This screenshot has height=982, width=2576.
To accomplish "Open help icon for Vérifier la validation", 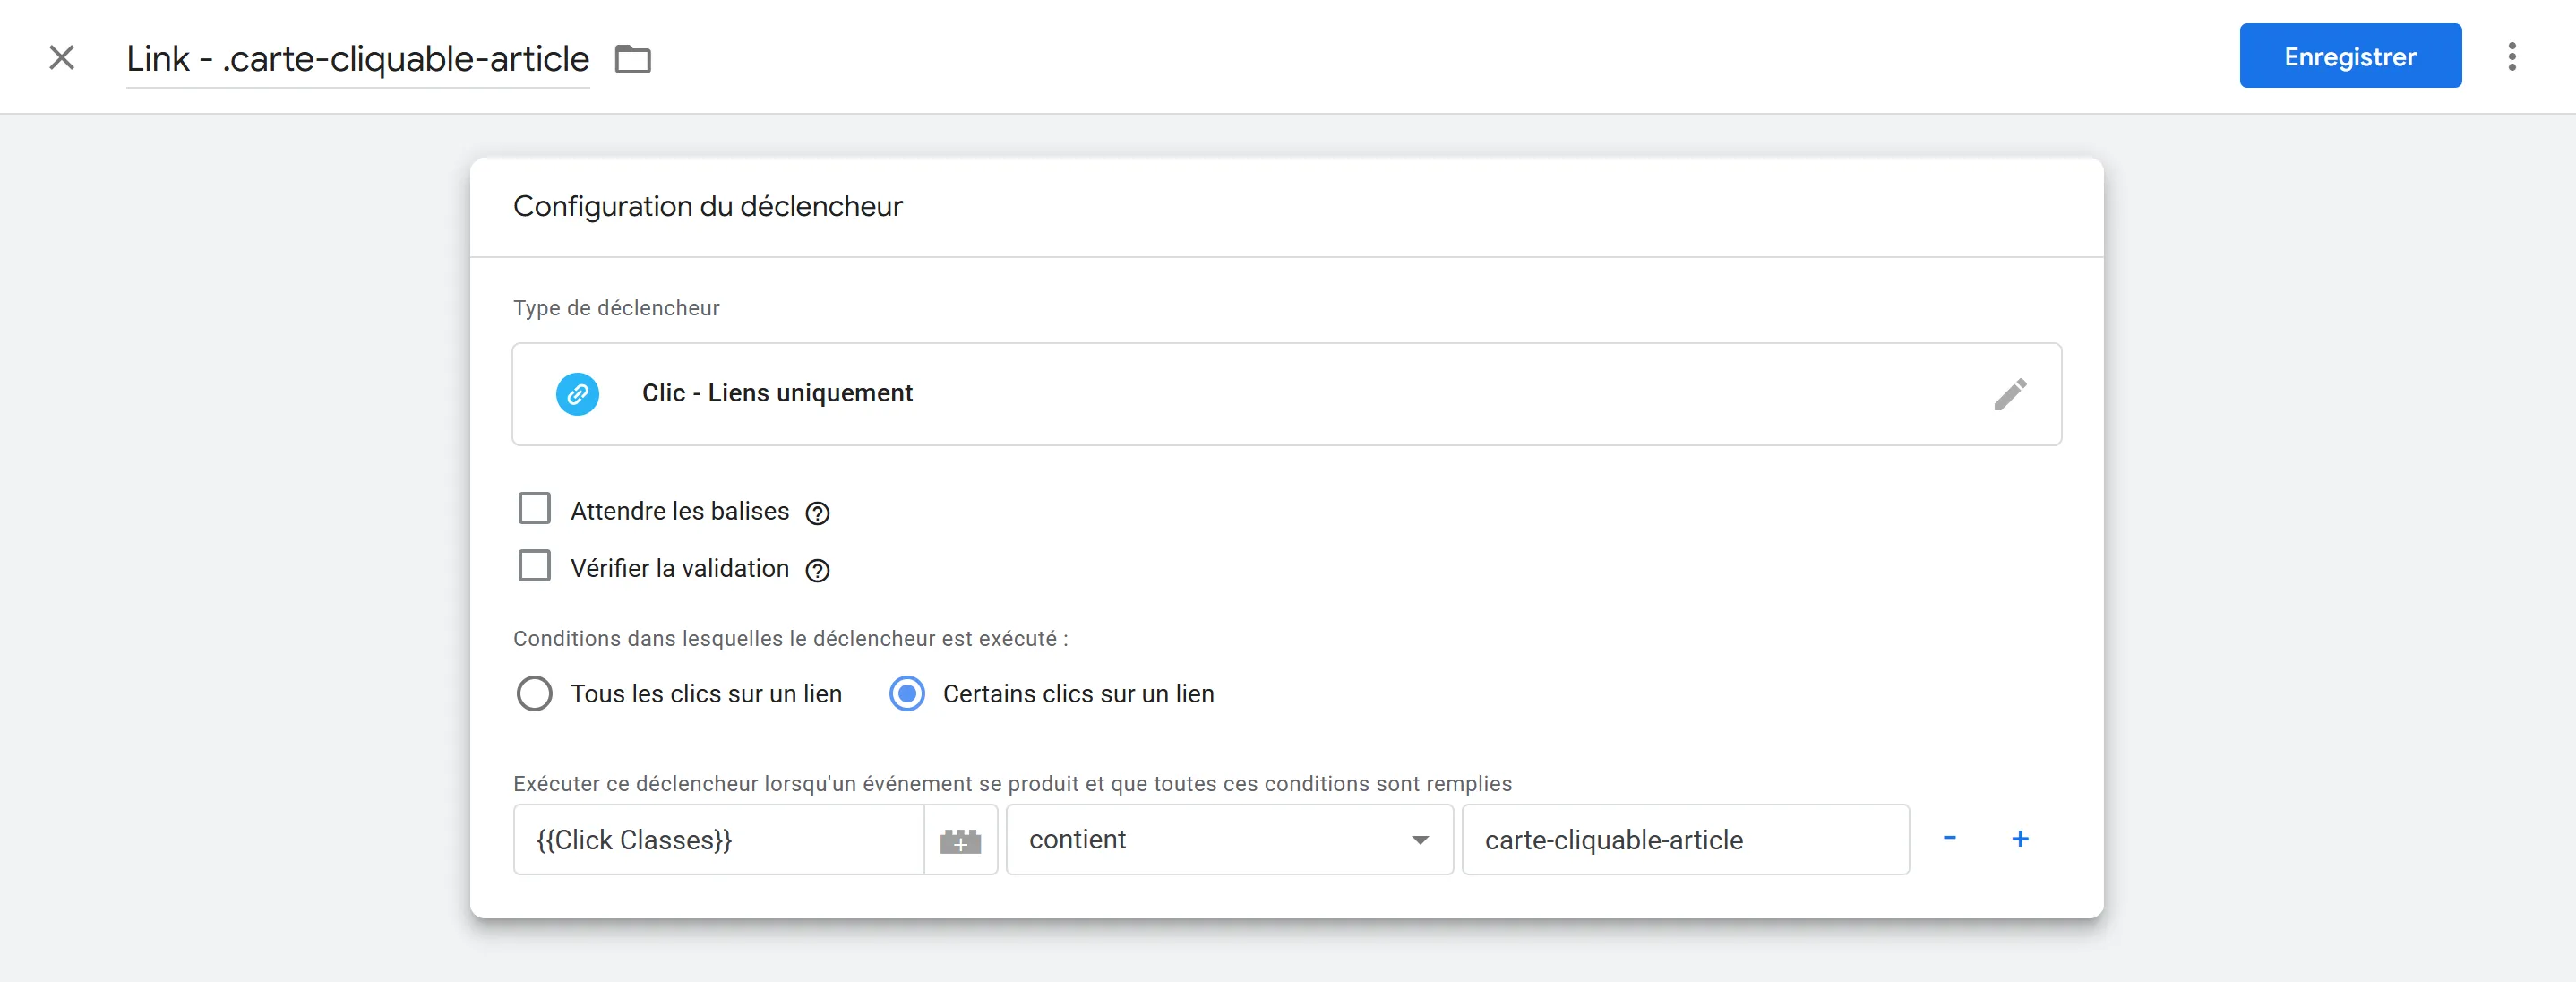I will (x=818, y=570).
